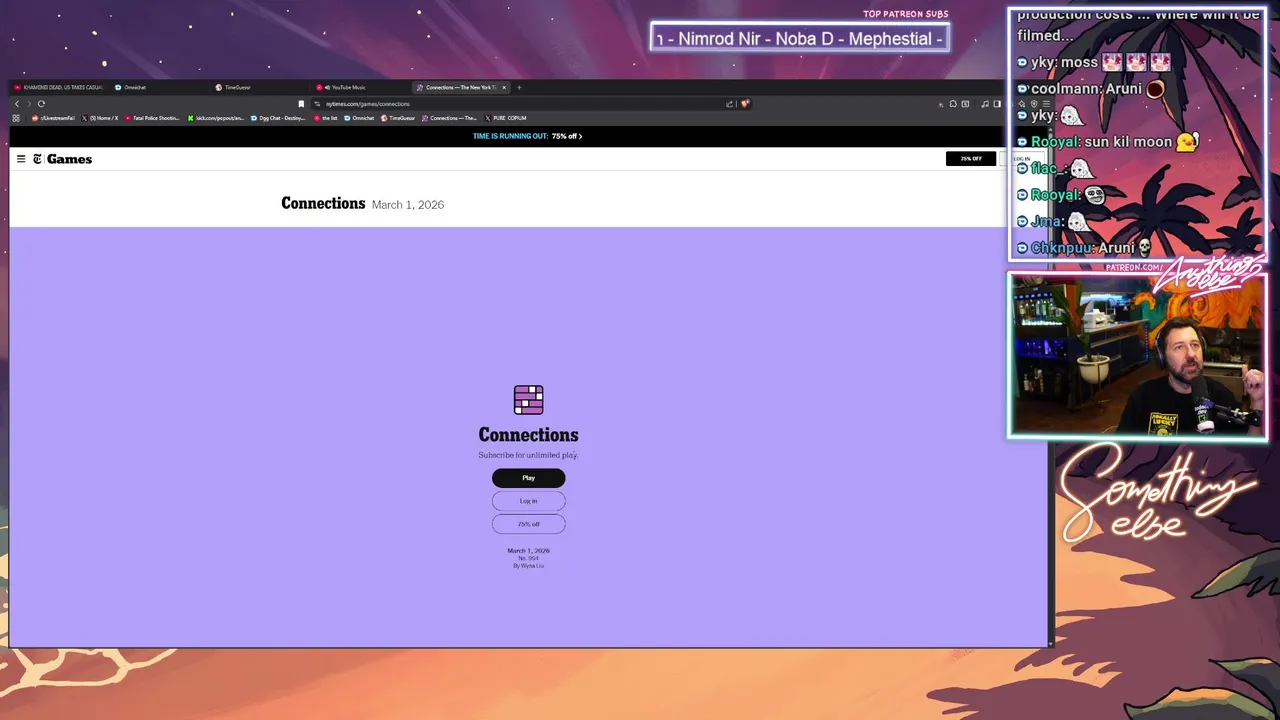The height and width of the screenshot is (720, 1280).
Task: Click the 'March 1, 2026' date by the heading
Action: point(408,204)
